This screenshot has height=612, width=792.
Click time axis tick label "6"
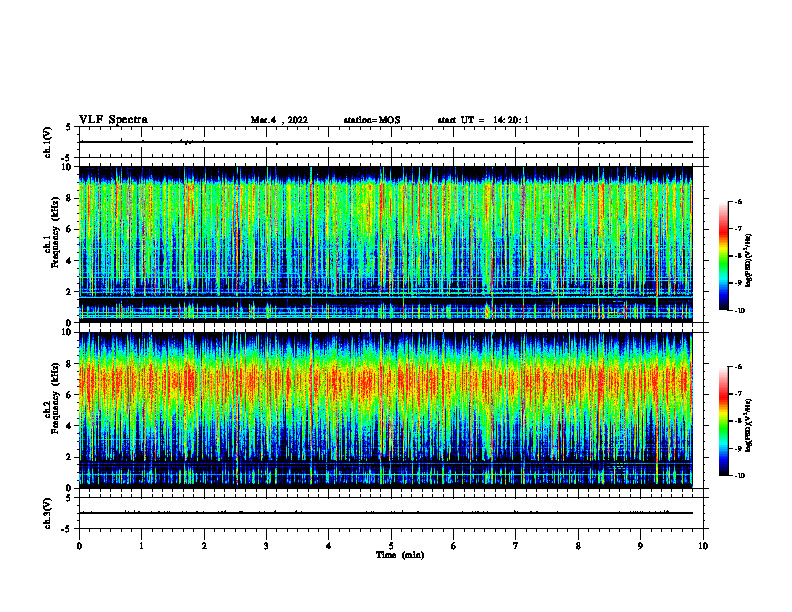click(x=454, y=546)
